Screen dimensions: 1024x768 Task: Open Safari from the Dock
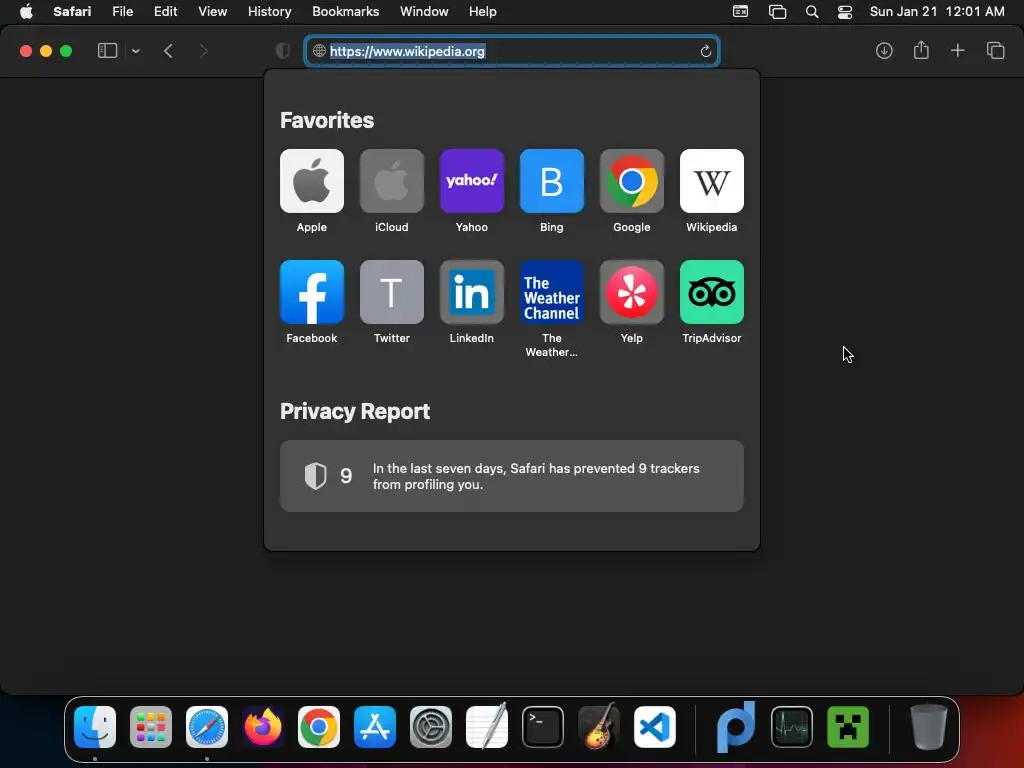click(x=206, y=727)
